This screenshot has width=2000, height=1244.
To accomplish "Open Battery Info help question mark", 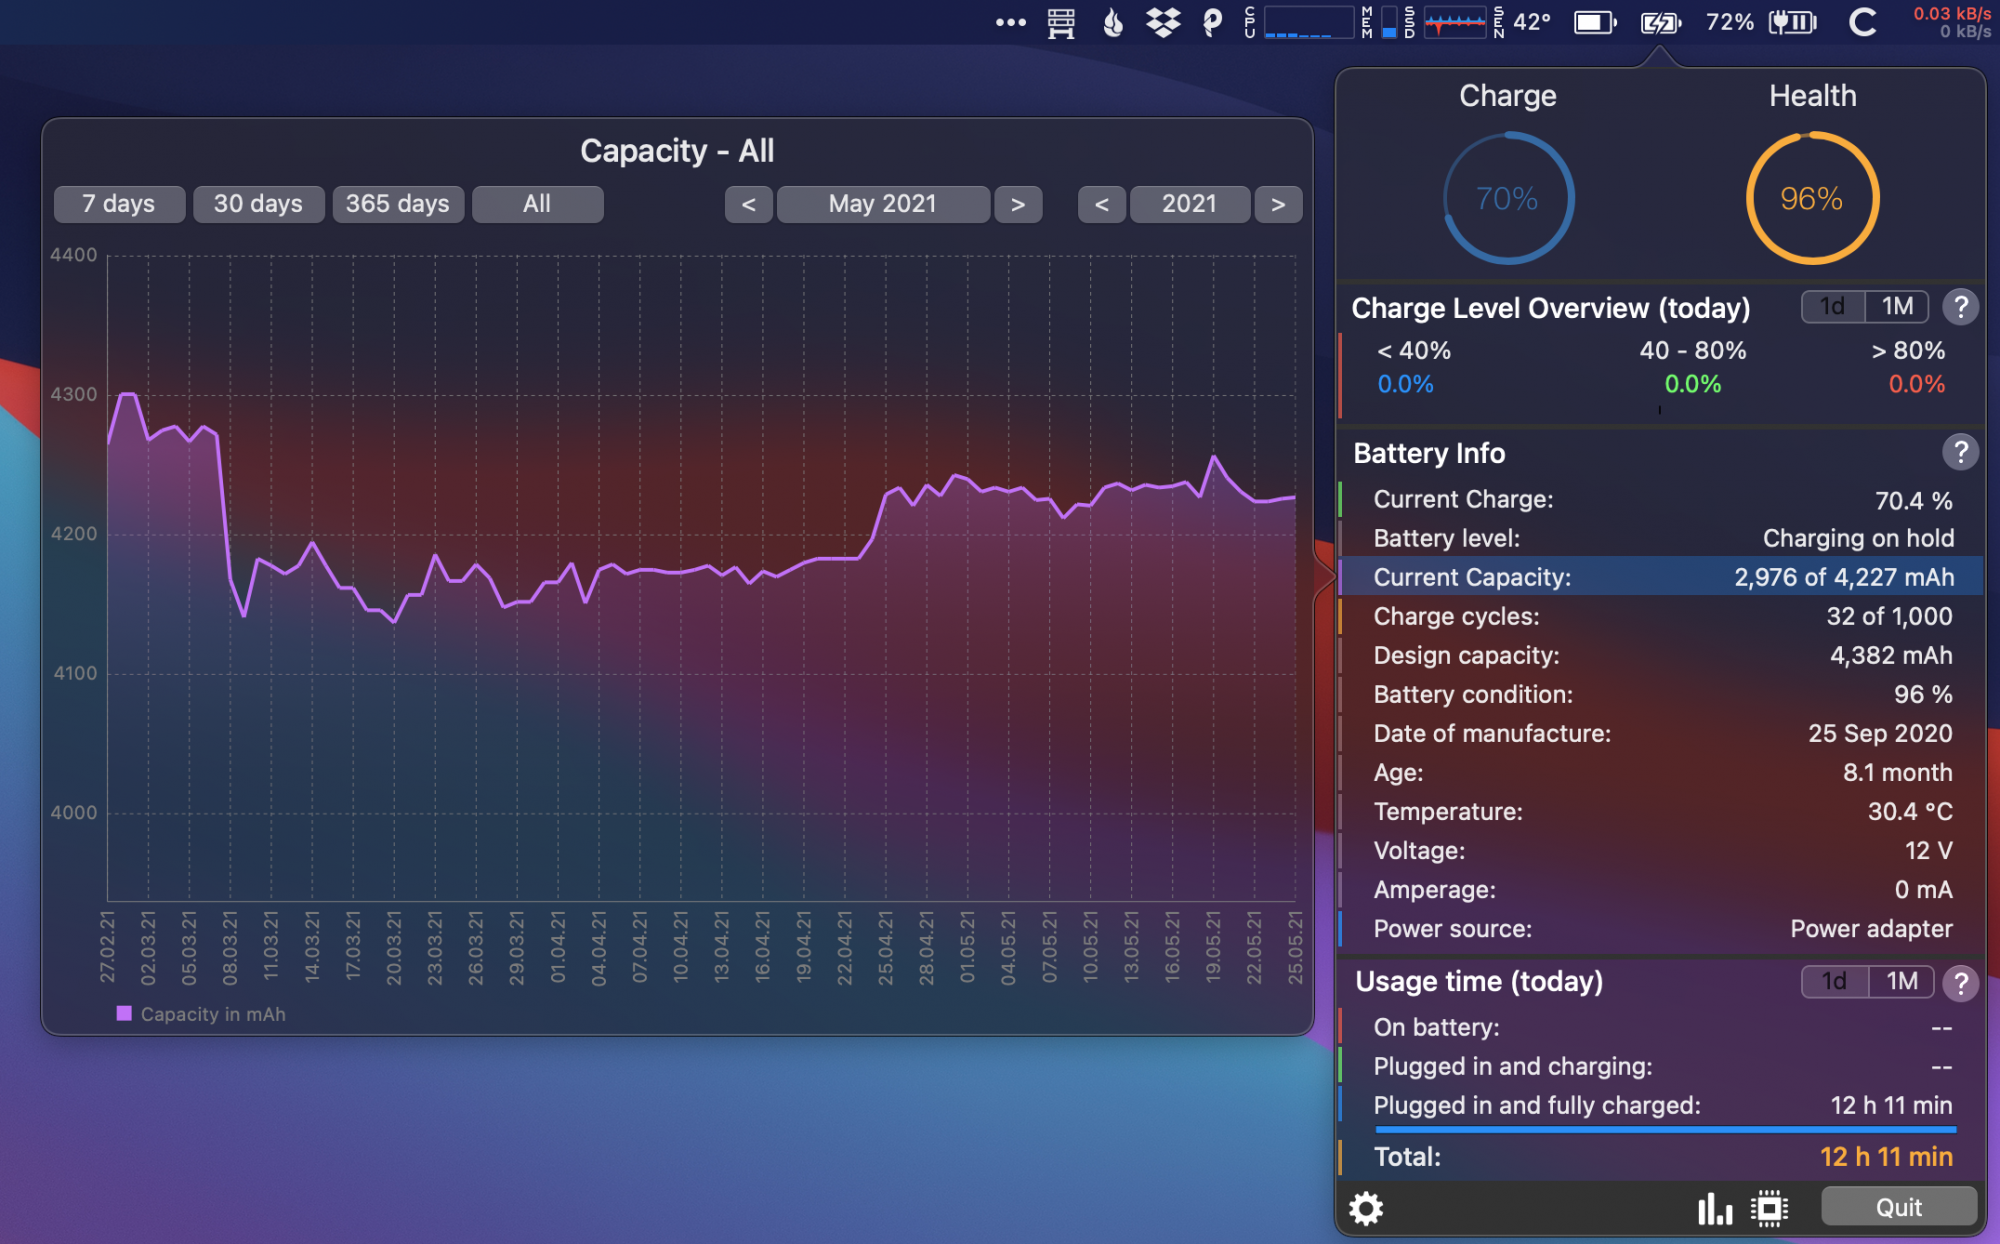I will point(1960,453).
